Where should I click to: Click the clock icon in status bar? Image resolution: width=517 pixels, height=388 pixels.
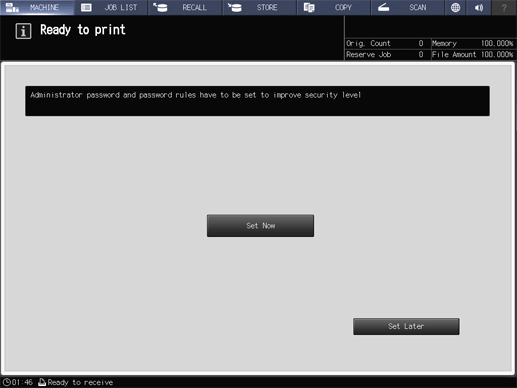[x=7, y=382]
